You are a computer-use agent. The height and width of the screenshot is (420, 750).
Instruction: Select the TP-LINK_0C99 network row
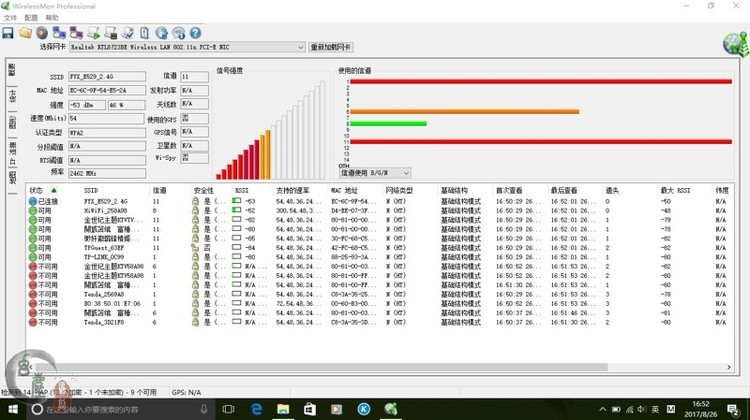point(378,257)
